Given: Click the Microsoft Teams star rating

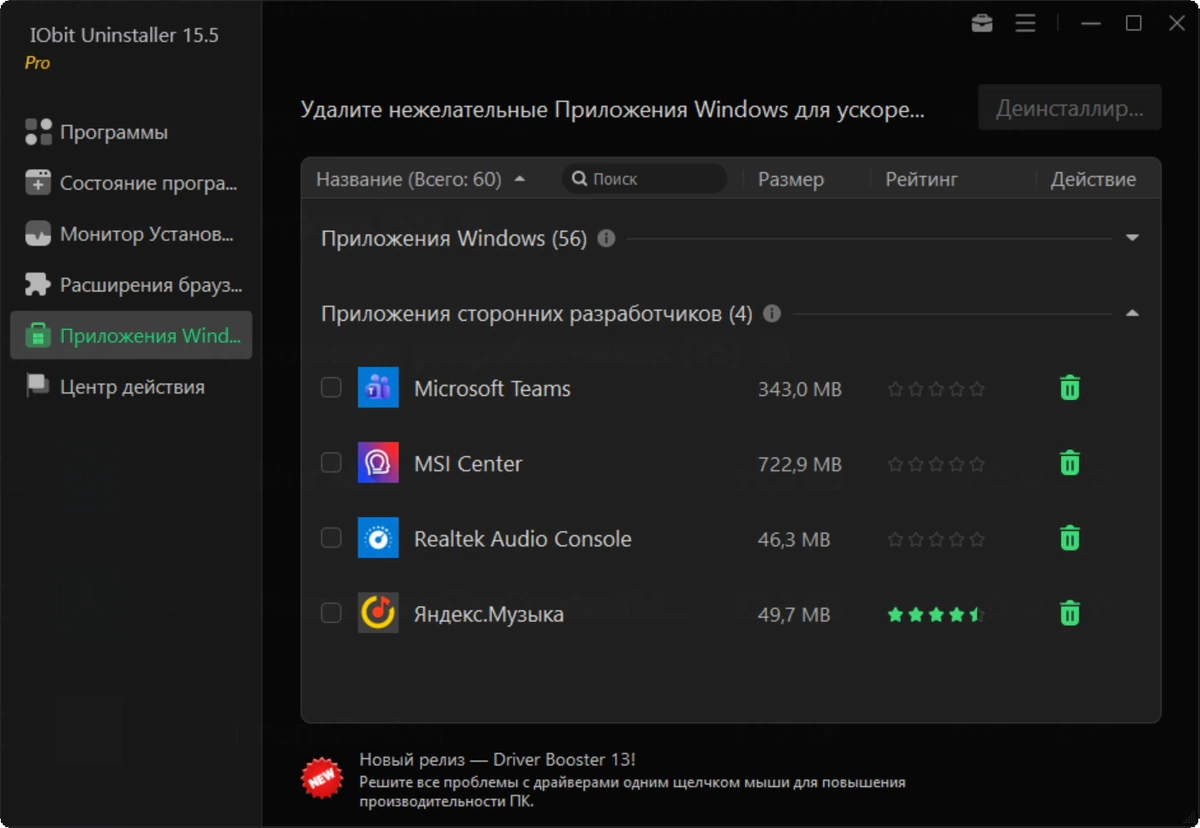Looking at the screenshot, I should [x=936, y=389].
